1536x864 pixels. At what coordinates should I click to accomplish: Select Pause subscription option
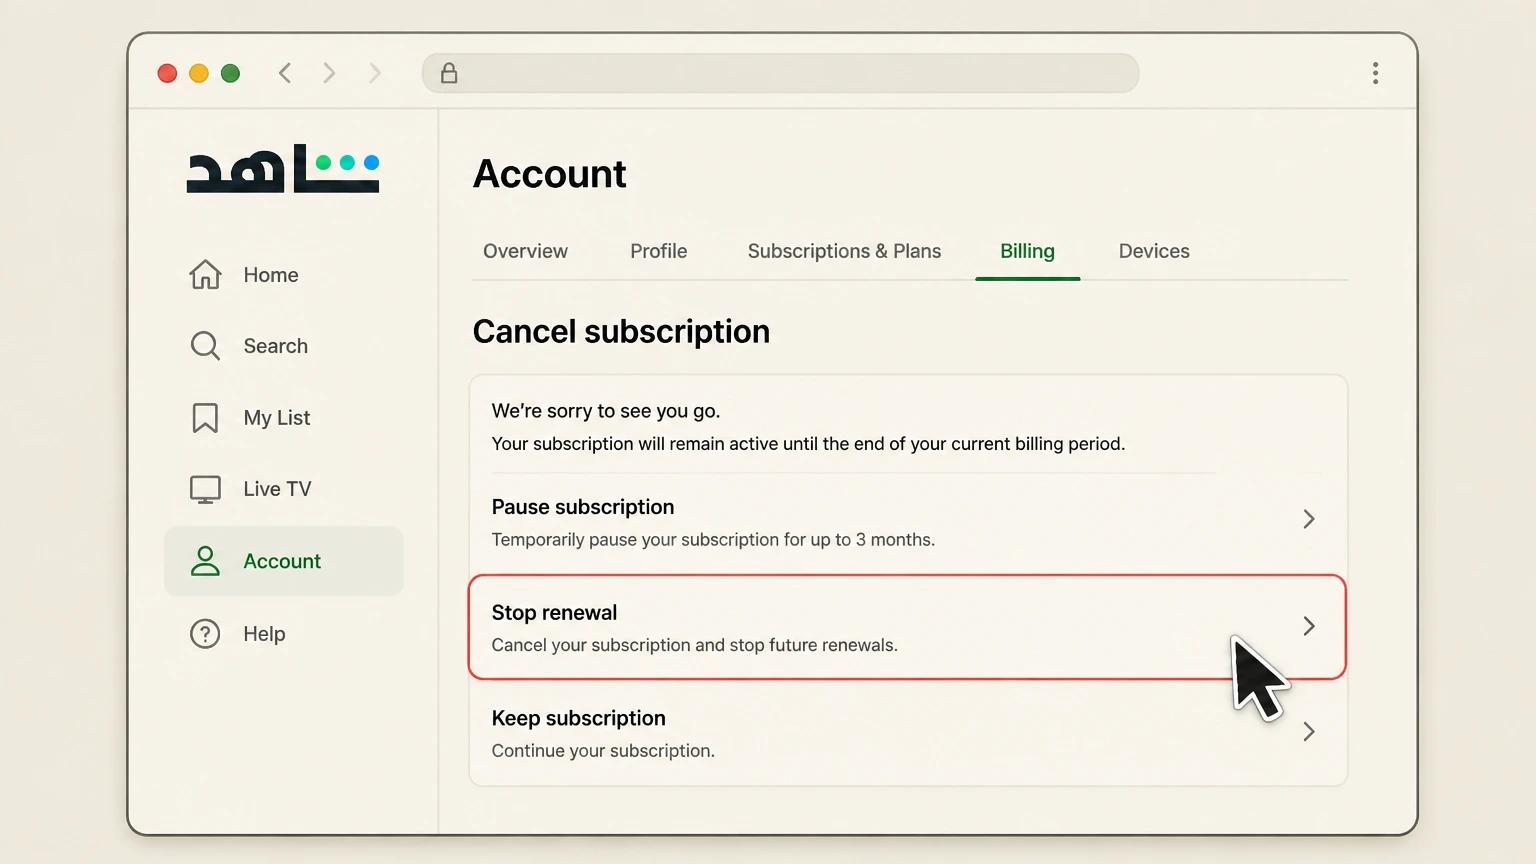pyautogui.click(x=908, y=522)
